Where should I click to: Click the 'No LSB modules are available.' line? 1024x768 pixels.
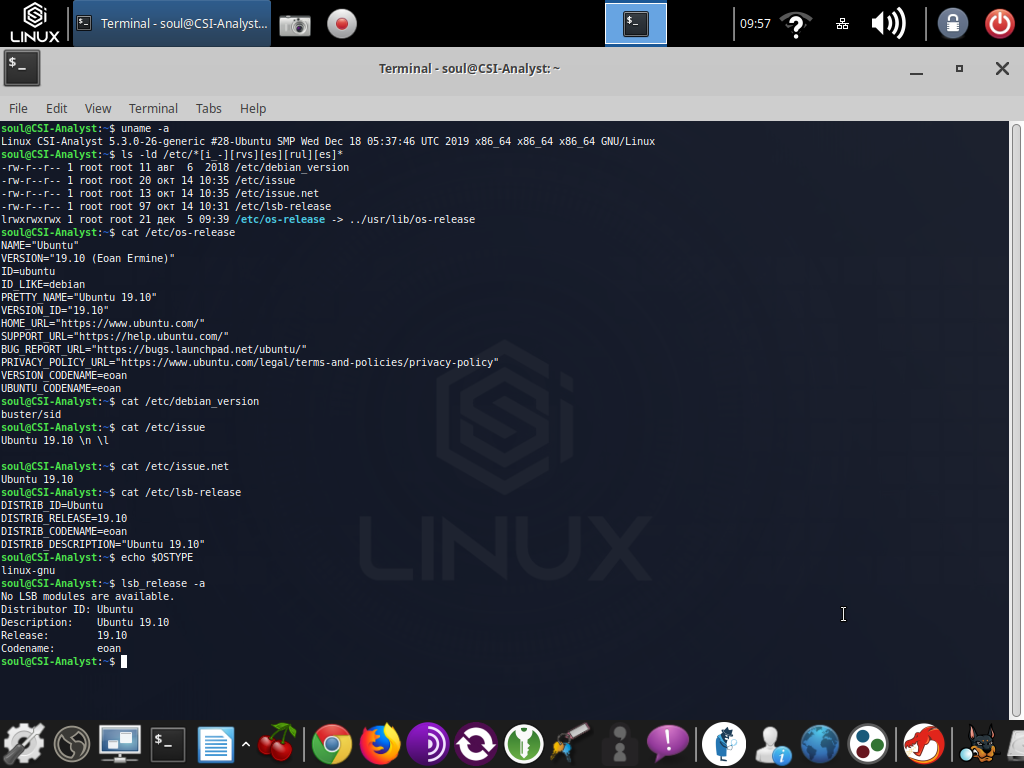[x=88, y=596]
